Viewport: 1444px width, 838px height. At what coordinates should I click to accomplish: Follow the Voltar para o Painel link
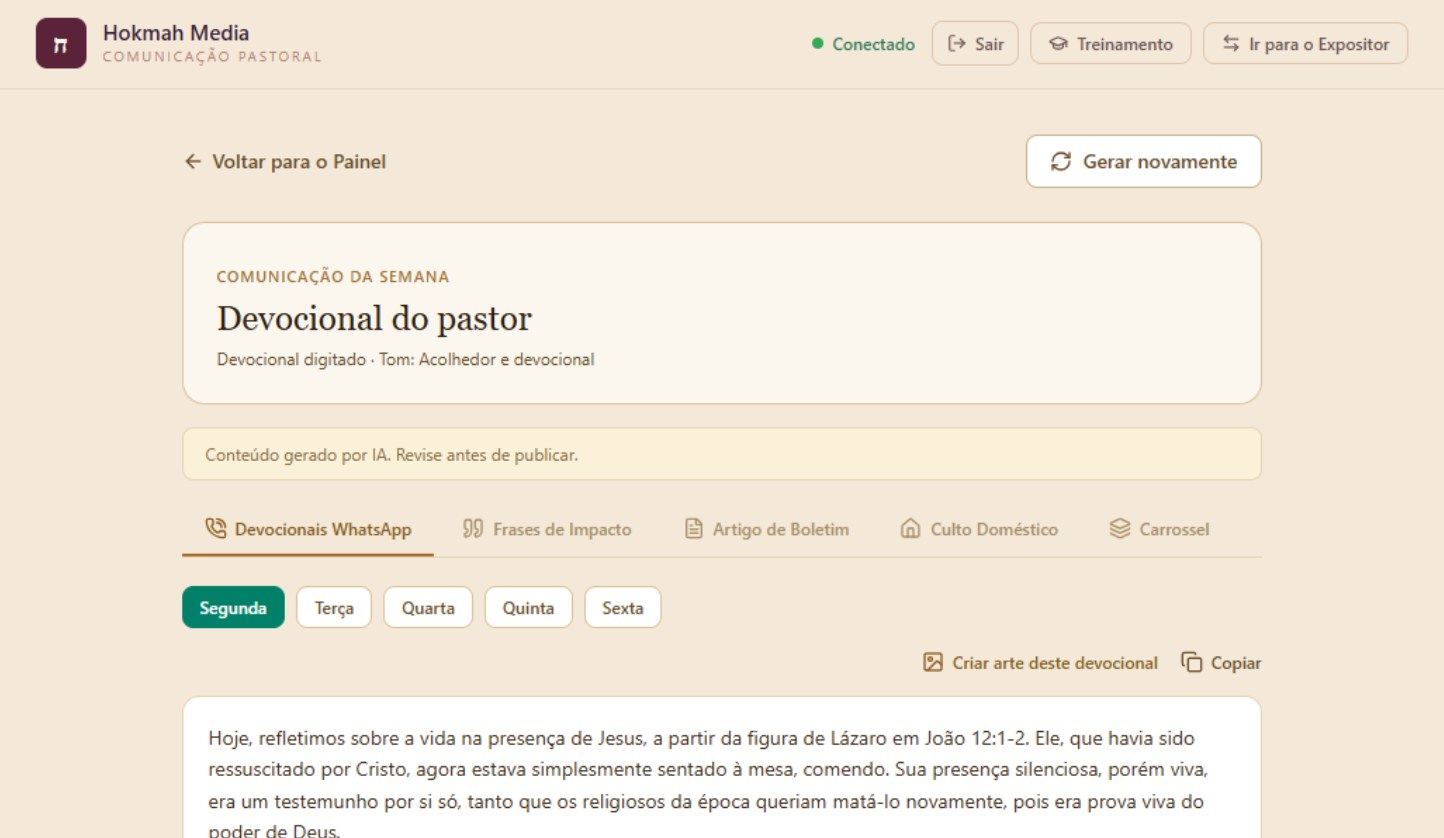click(286, 161)
